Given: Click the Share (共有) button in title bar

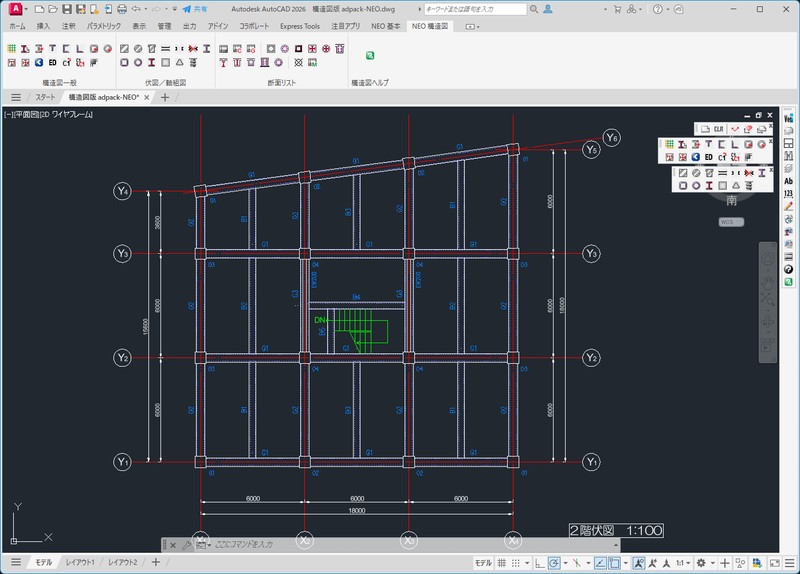Looking at the screenshot, I should point(194,9).
